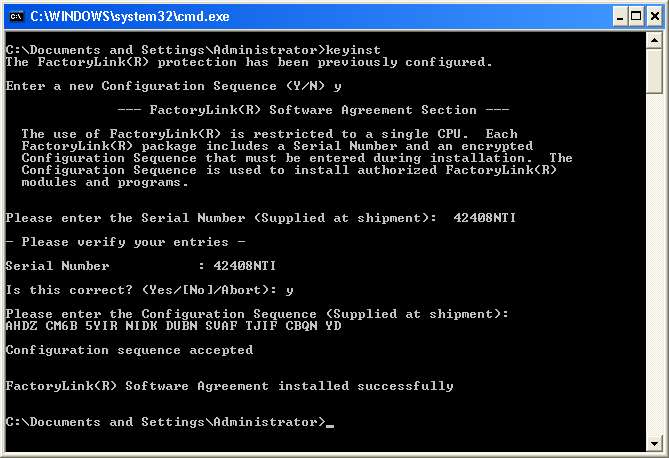Click the Software Agreement Section heading

pos(313,110)
